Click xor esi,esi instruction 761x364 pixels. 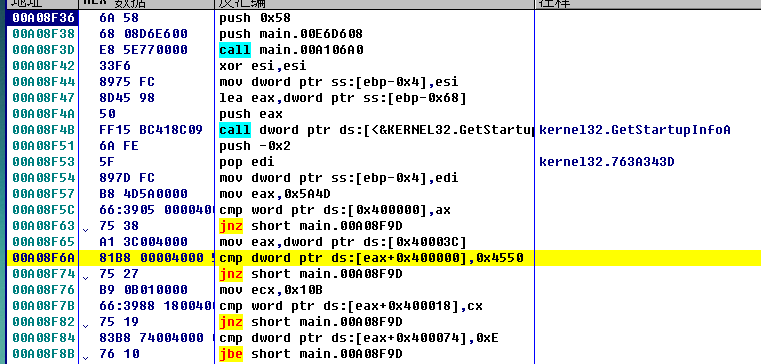(x=263, y=66)
